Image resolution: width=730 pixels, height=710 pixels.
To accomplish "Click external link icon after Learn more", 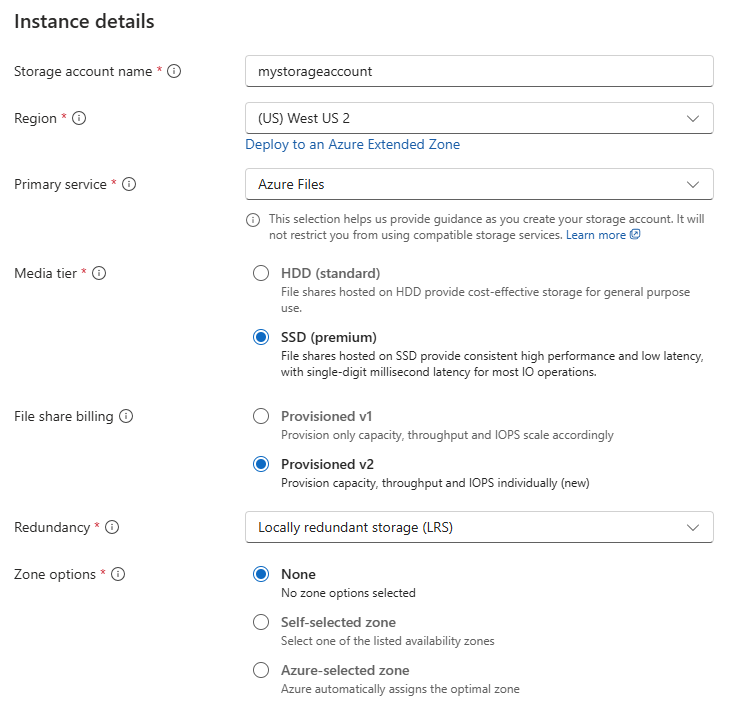I will (x=635, y=235).
